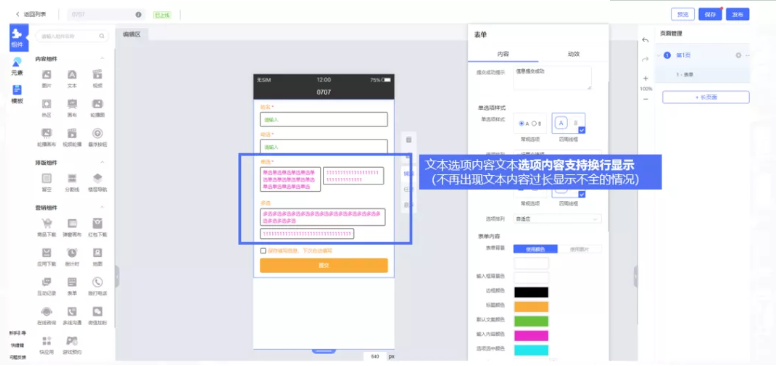Open the 选项排列 dropdown showing 自适应

coord(557,218)
